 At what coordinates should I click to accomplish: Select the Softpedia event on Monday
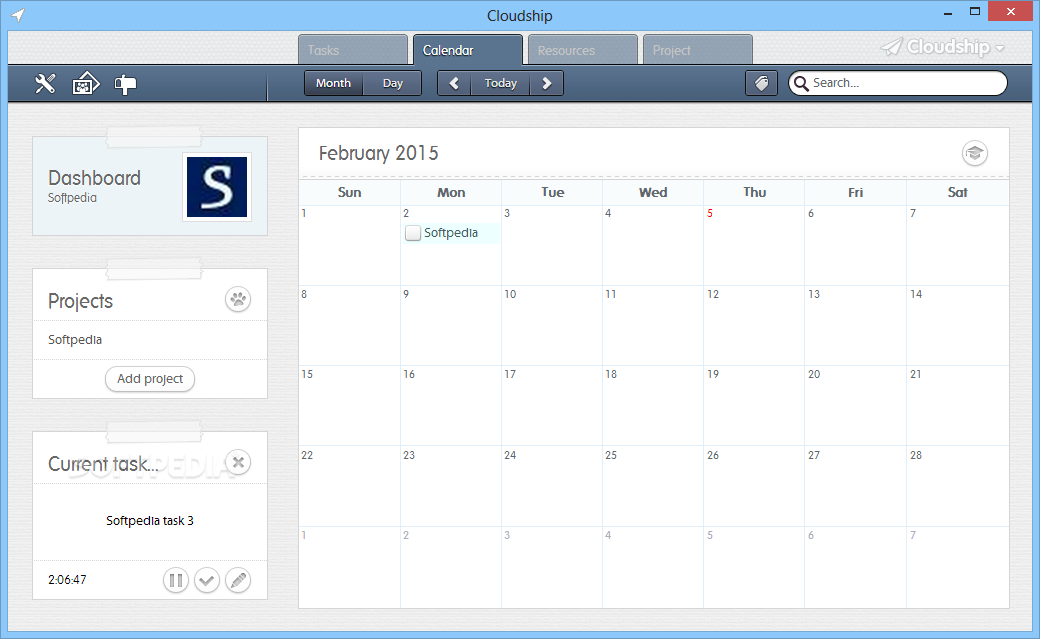point(451,233)
